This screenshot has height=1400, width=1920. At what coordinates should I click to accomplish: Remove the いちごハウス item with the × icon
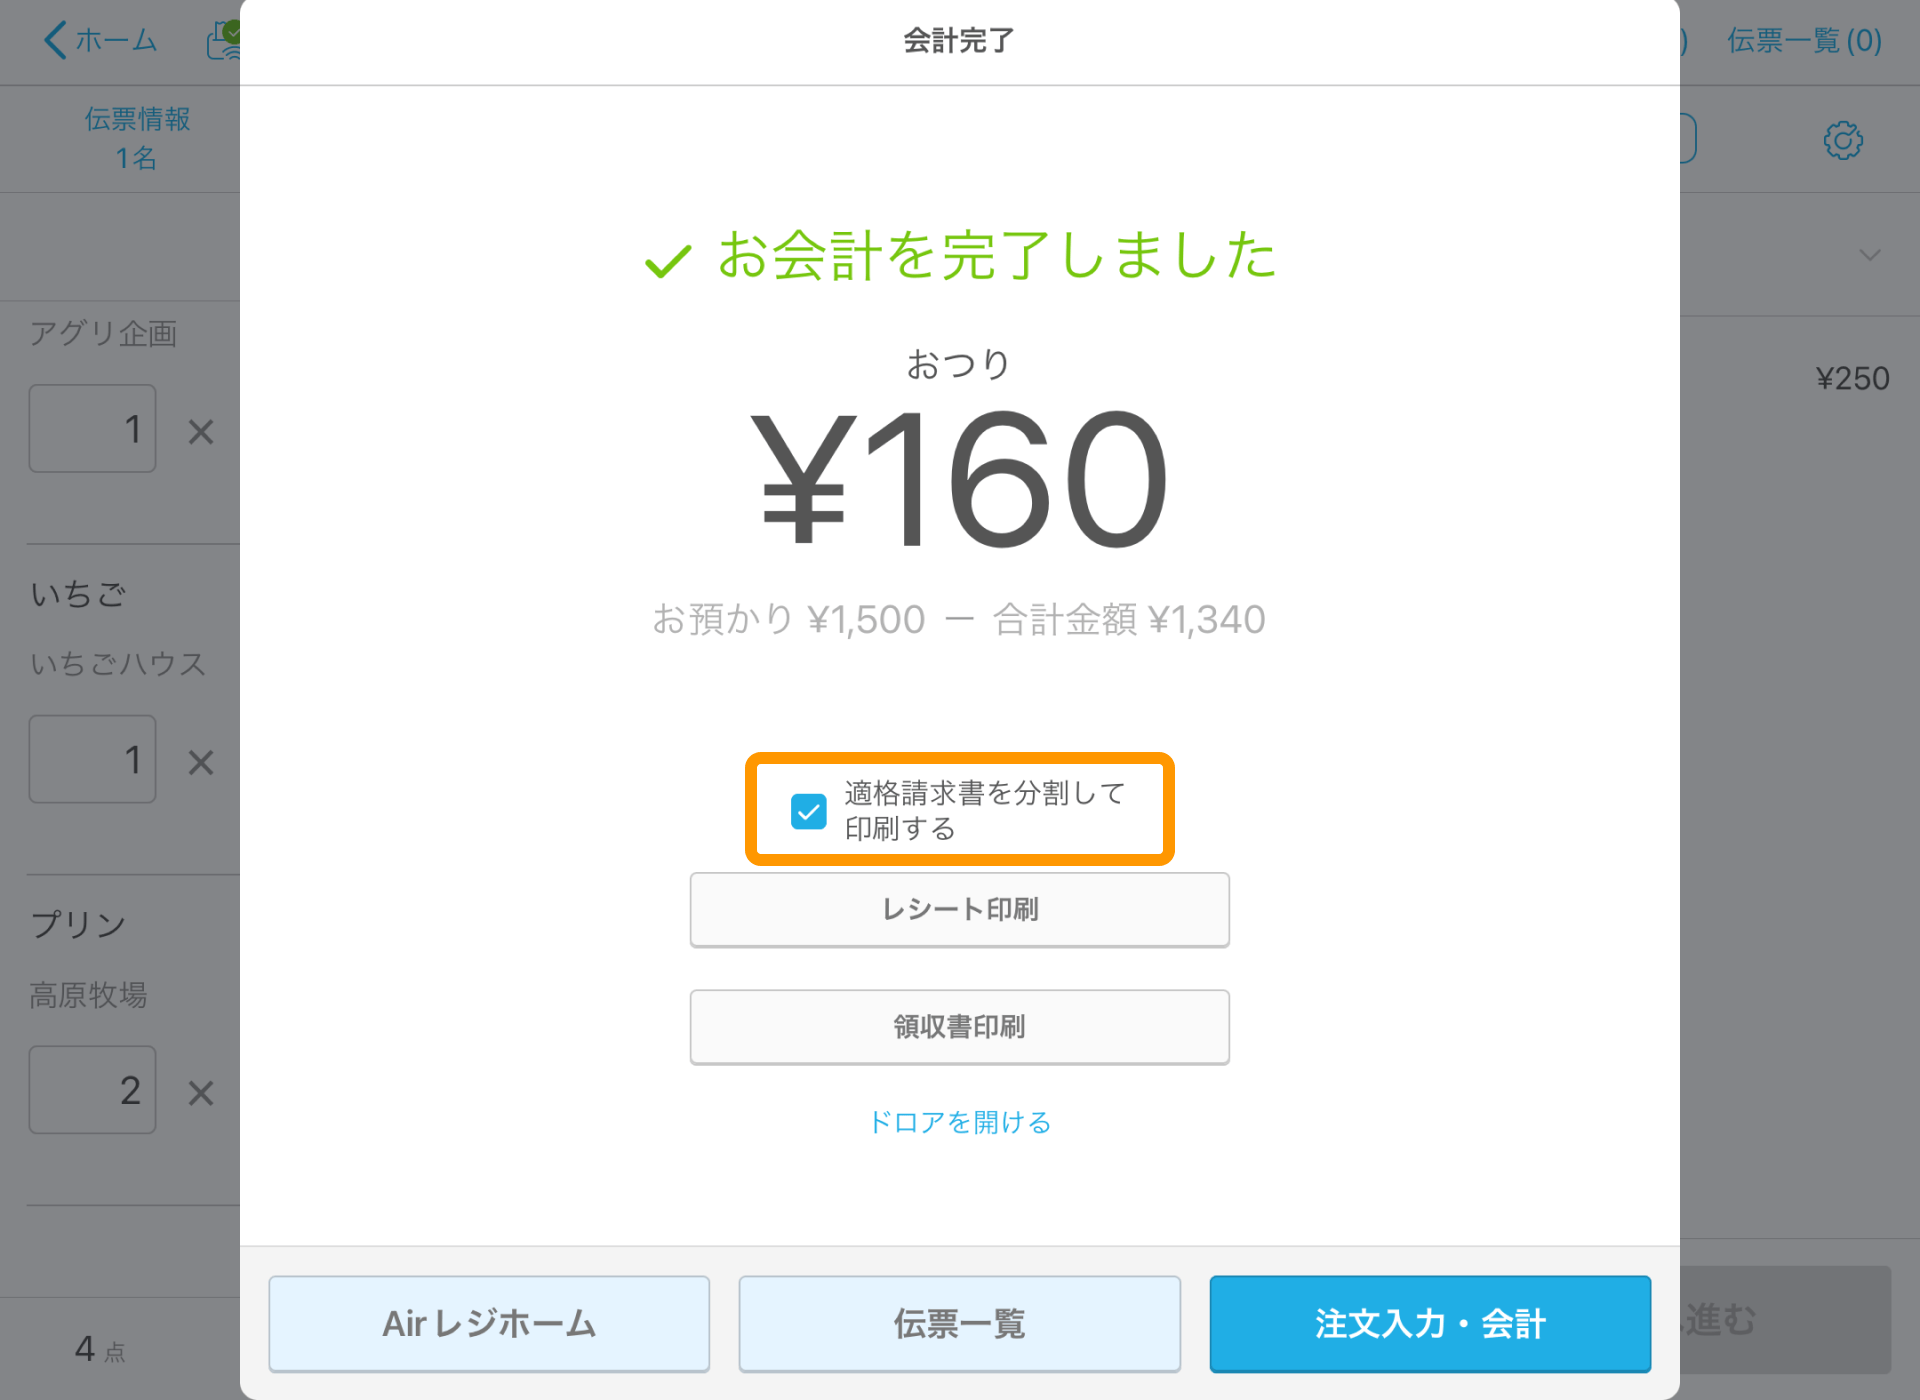pos(200,762)
